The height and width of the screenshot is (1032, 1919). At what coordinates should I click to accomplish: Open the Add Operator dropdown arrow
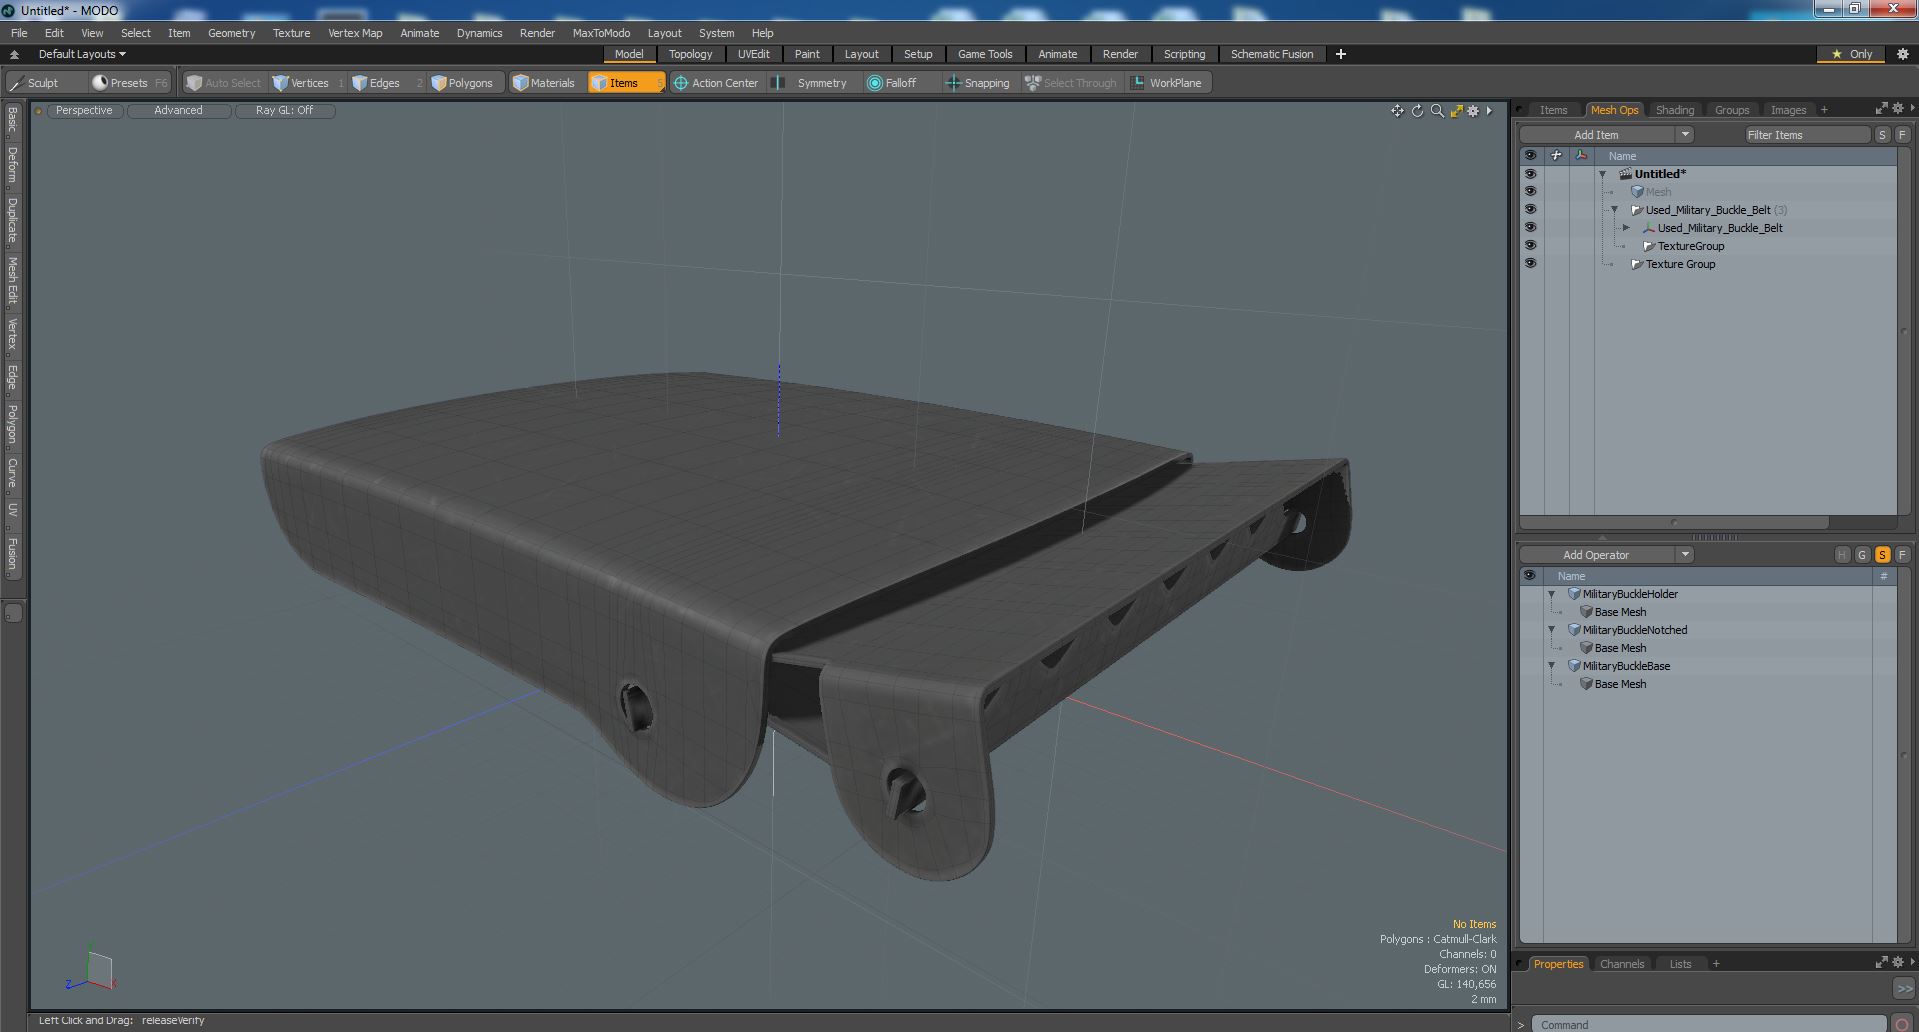(1685, 555)
